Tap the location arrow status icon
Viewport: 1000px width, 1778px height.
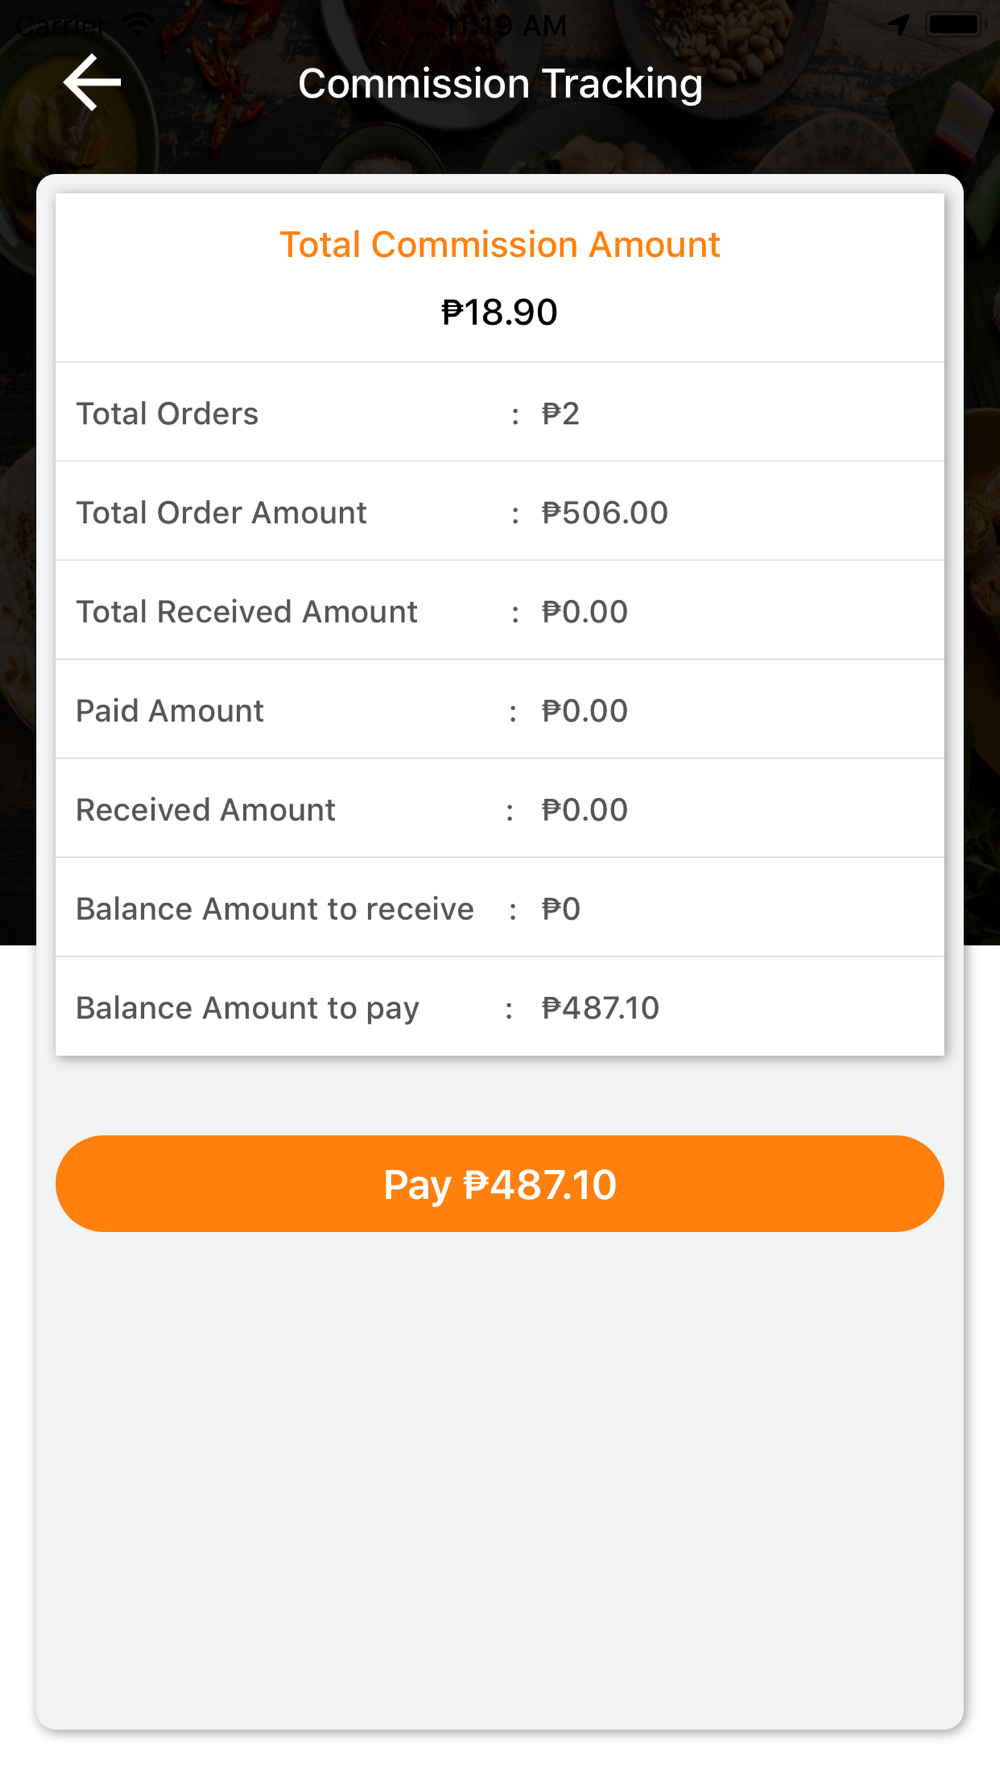(x=898, y=25)
